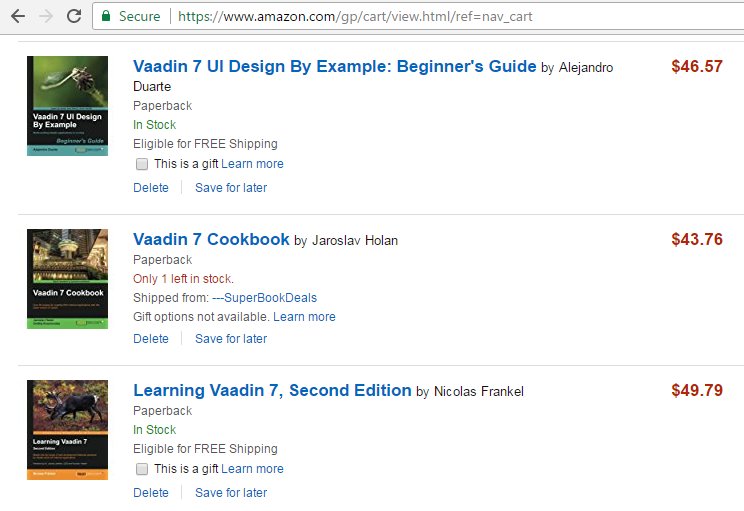
Task: Save Vaadin 7 Cookbook for later
Action: [231, 339]
